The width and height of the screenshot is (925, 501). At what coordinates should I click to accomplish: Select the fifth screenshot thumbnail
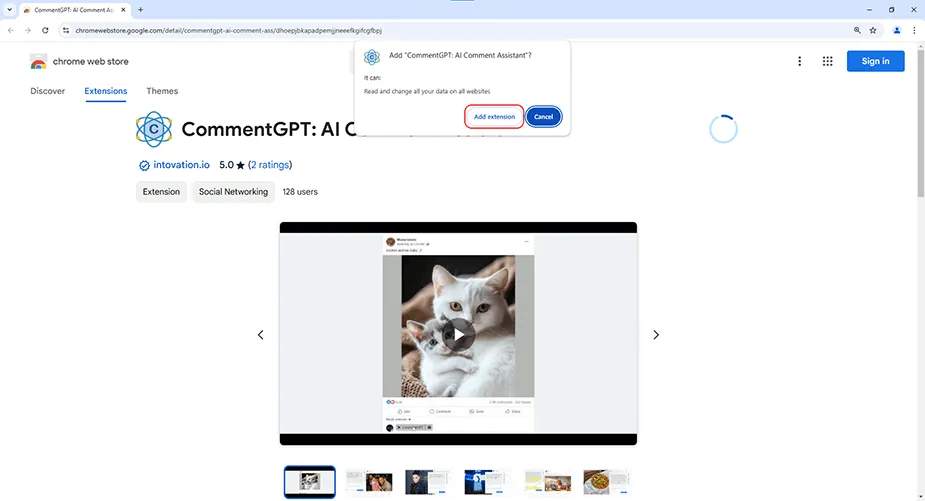pos(547,482)
